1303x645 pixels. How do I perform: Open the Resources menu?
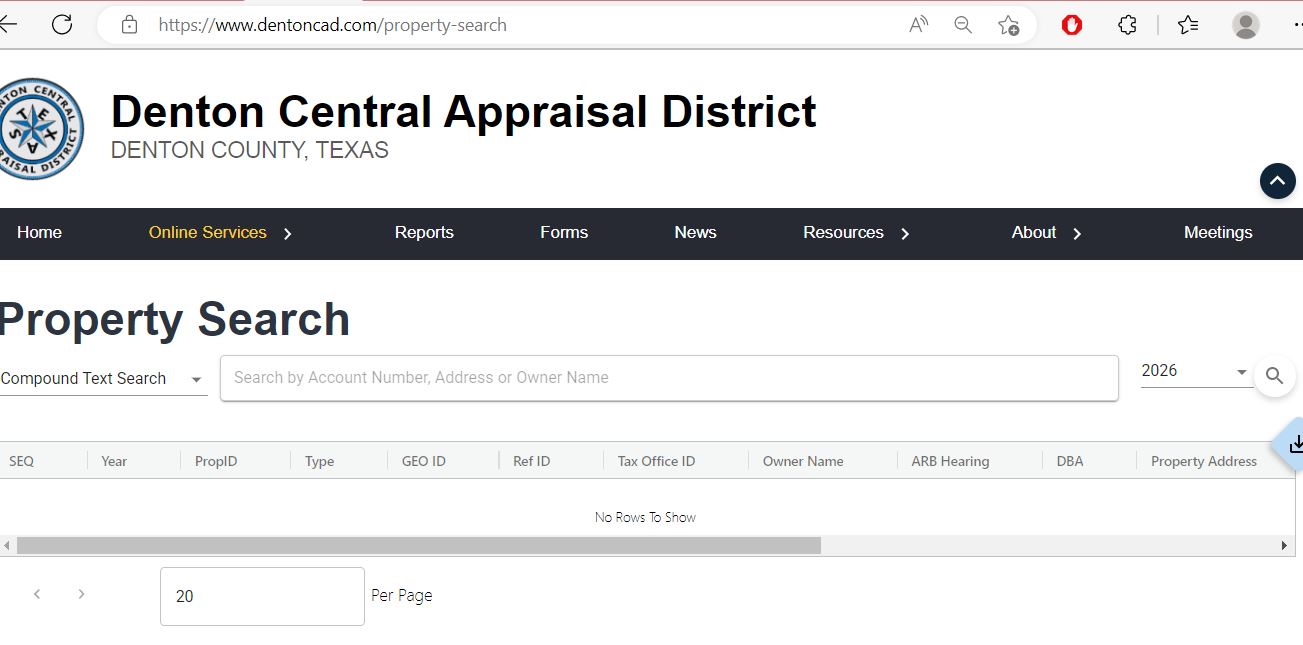[x=843, y=233]
